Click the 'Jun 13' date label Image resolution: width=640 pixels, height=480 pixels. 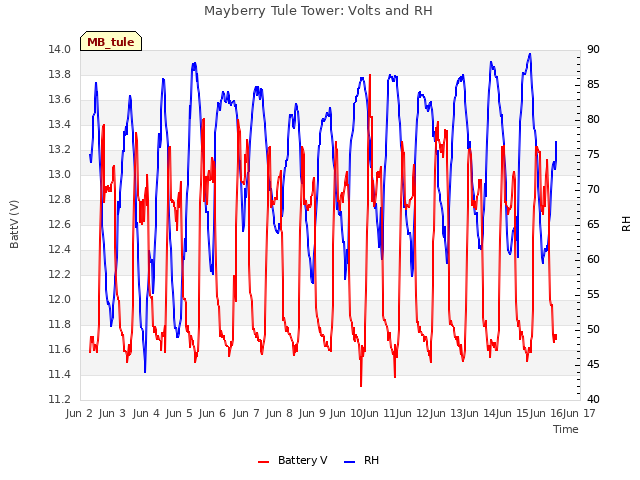click(446, 413)
